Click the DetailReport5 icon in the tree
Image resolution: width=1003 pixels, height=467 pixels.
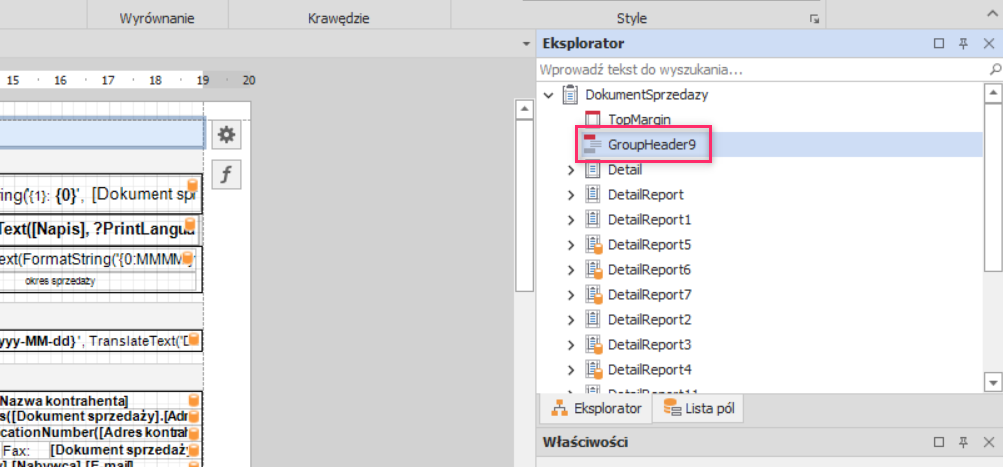[x=594, y=245]
